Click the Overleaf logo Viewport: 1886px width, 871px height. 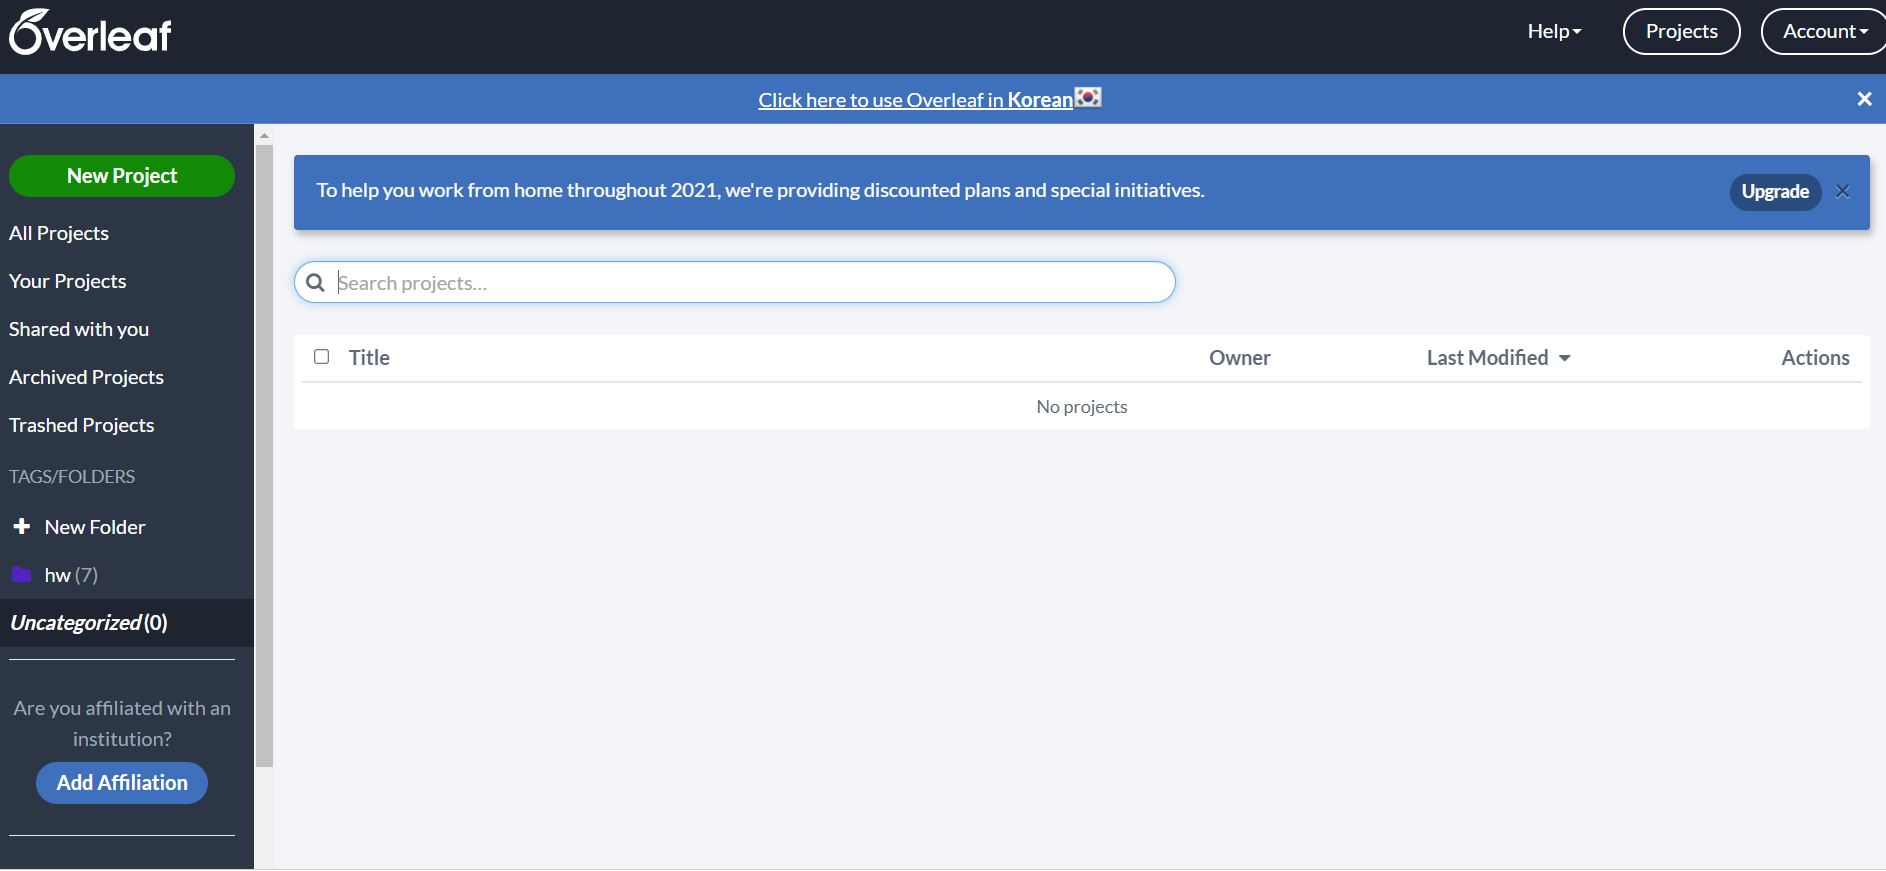point(90,33)
